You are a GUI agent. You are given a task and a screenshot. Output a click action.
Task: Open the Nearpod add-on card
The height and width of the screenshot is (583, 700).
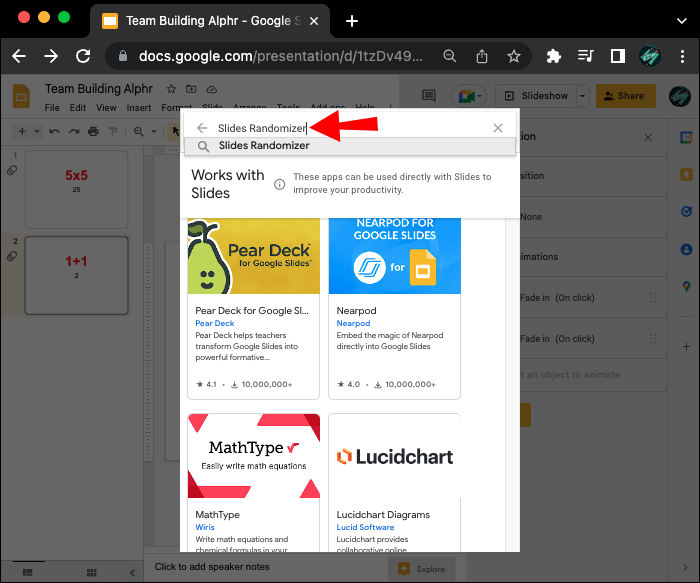pos(395,308)
